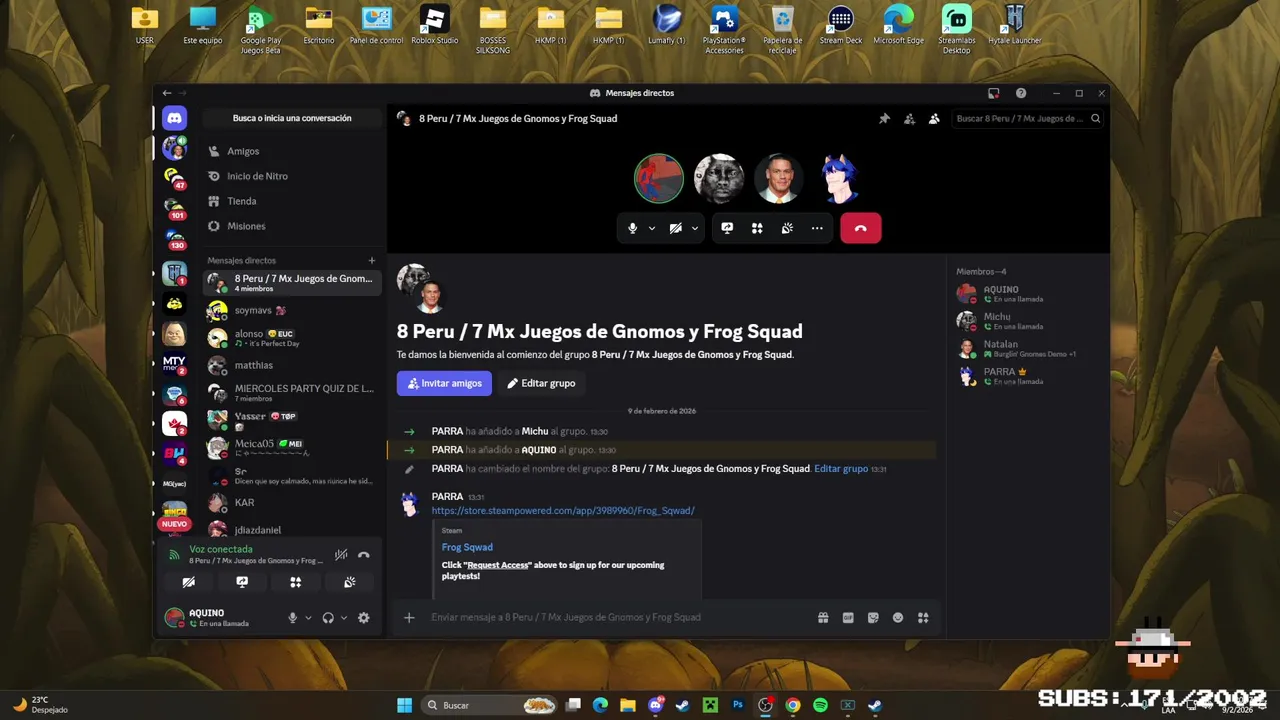Mute microphone in the call controls

click(632, 228)
